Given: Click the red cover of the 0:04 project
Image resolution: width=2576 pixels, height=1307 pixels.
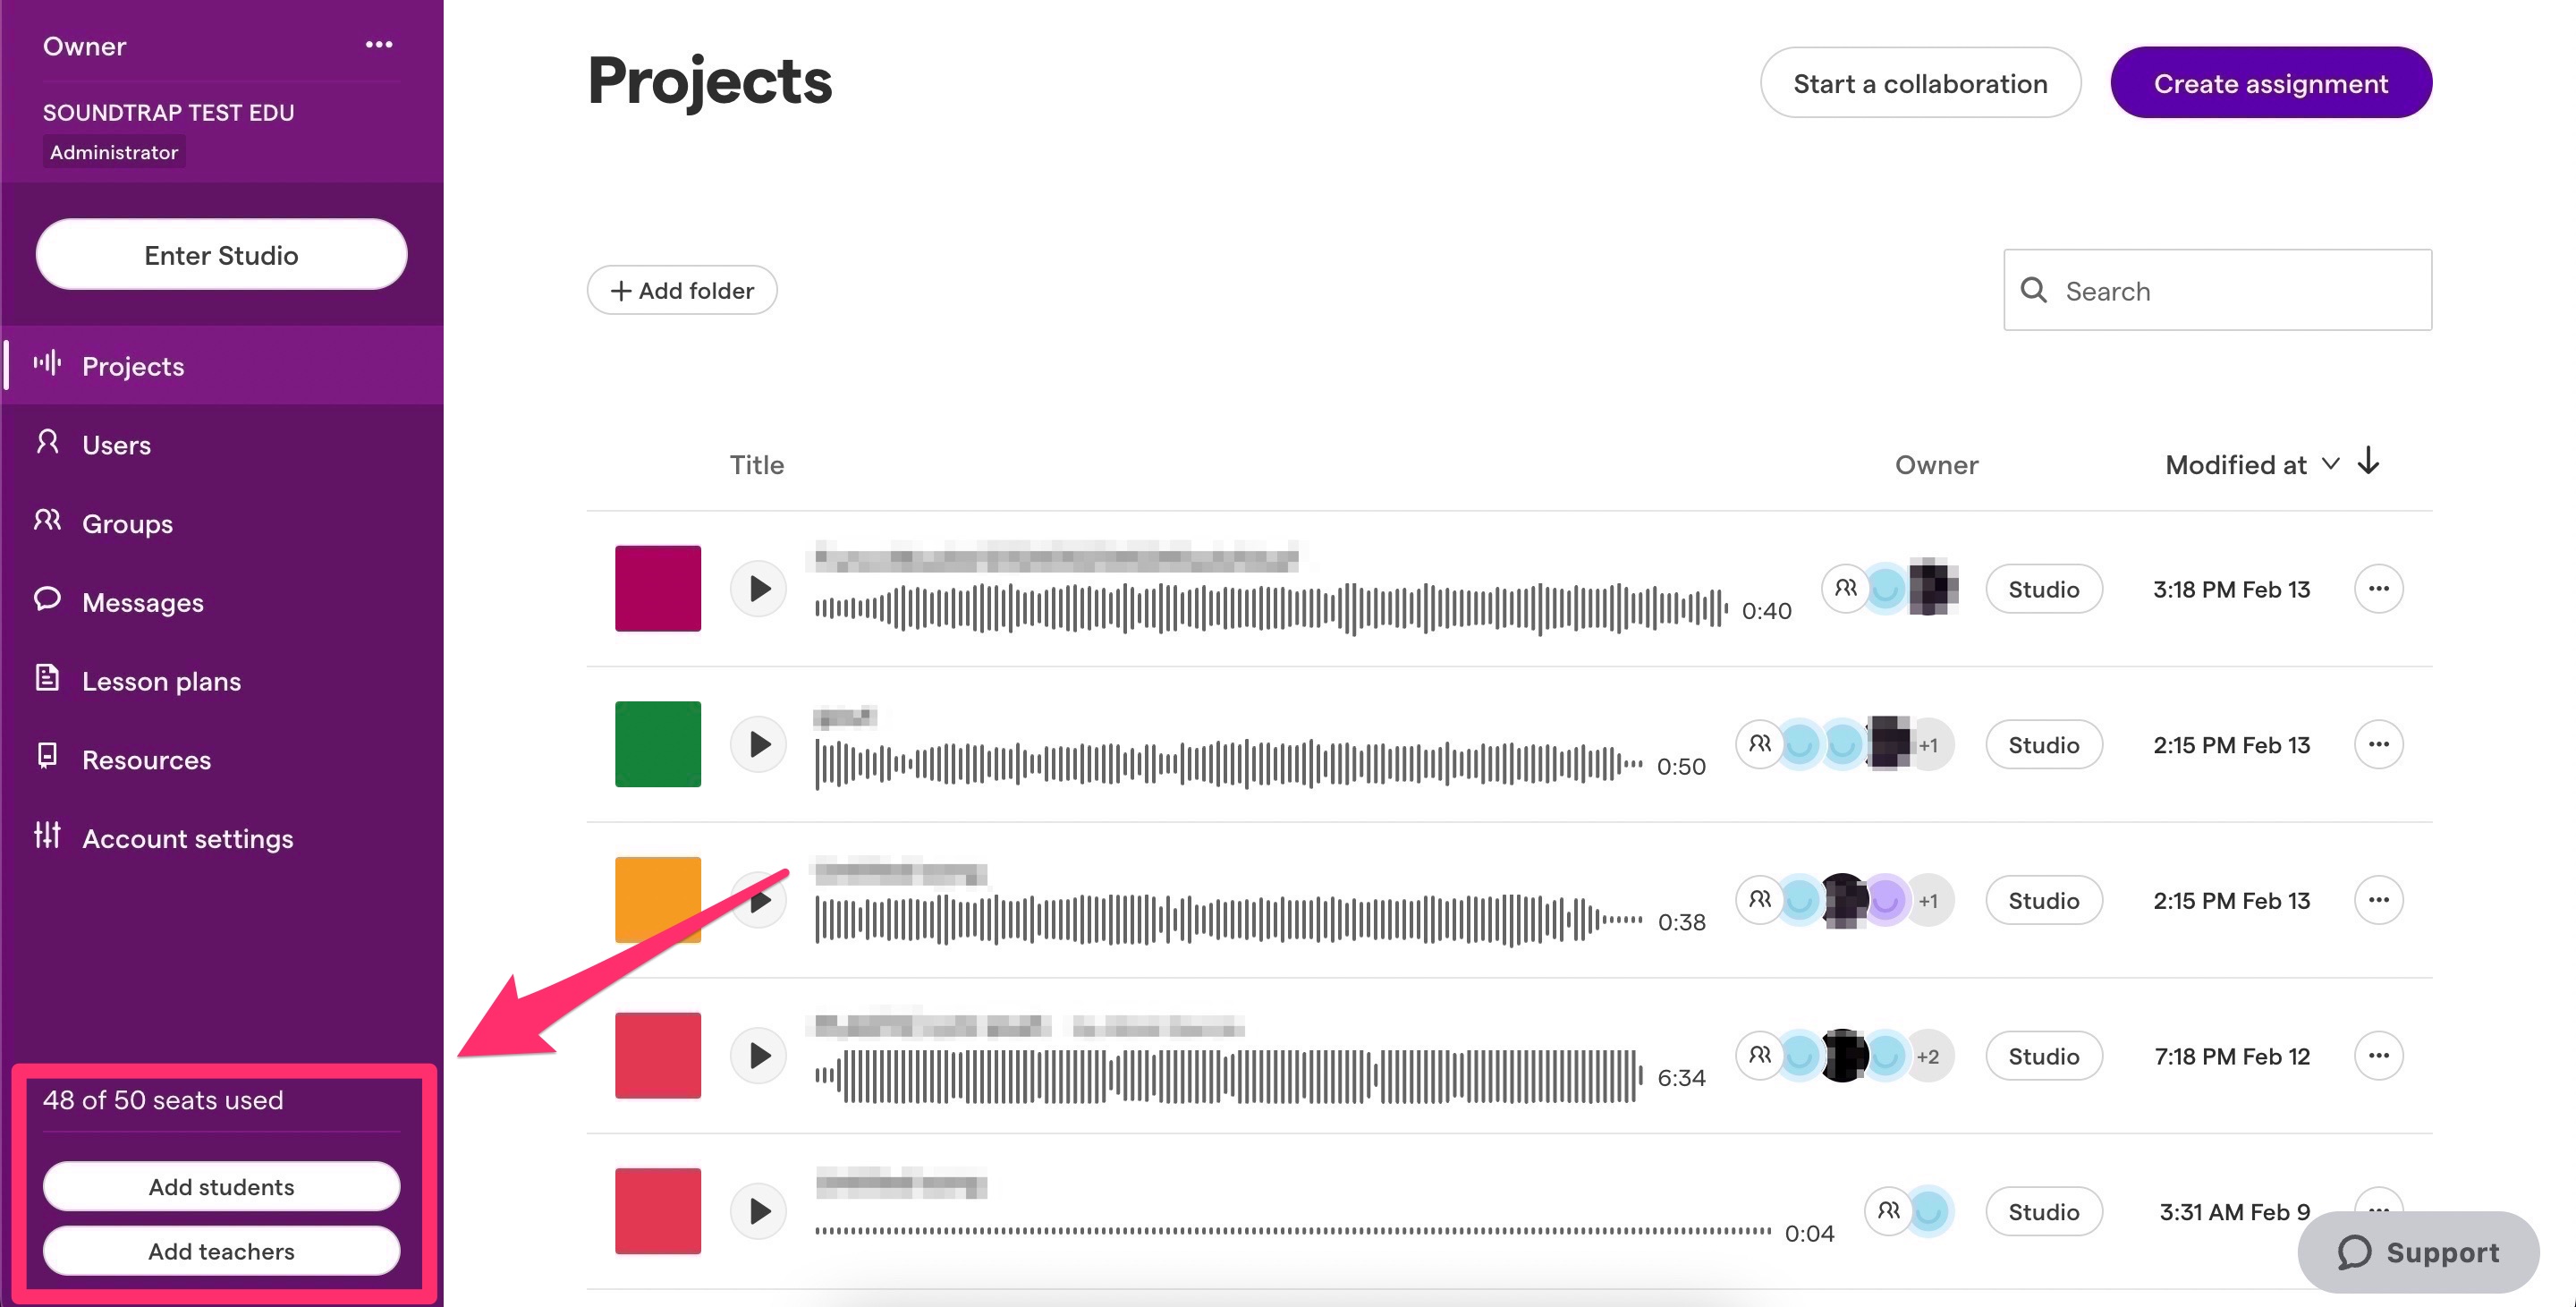Looking at the screenshot, I should (x=658, y=1211).
